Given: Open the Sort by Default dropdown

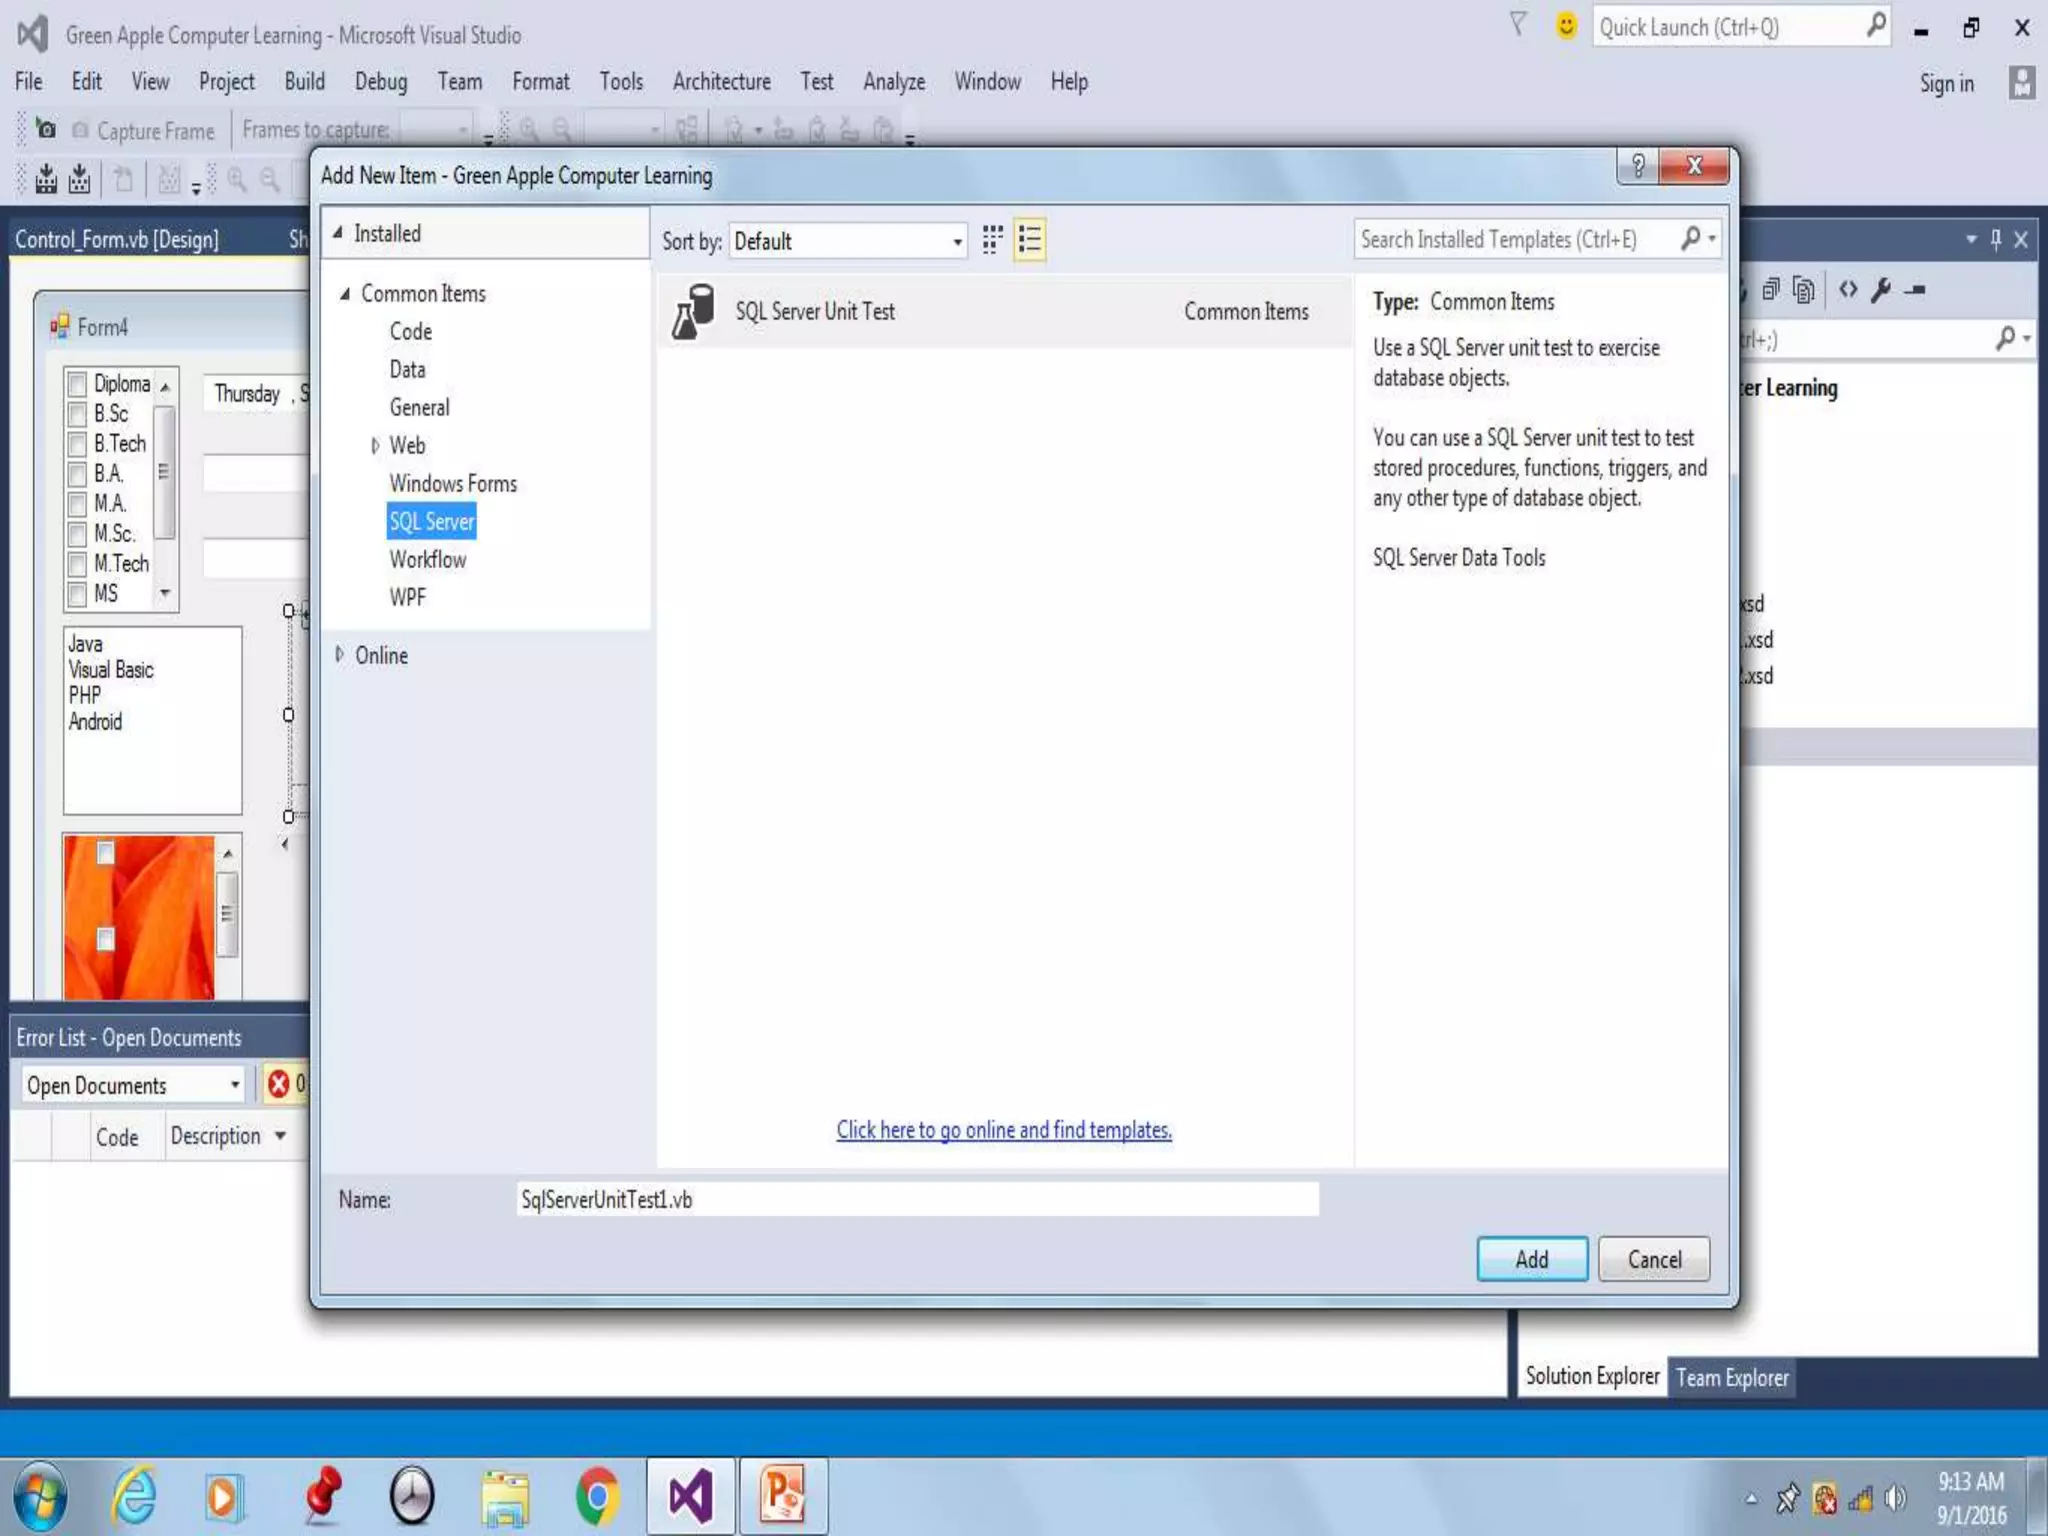Looking at the screenshot, I should 847,241.
